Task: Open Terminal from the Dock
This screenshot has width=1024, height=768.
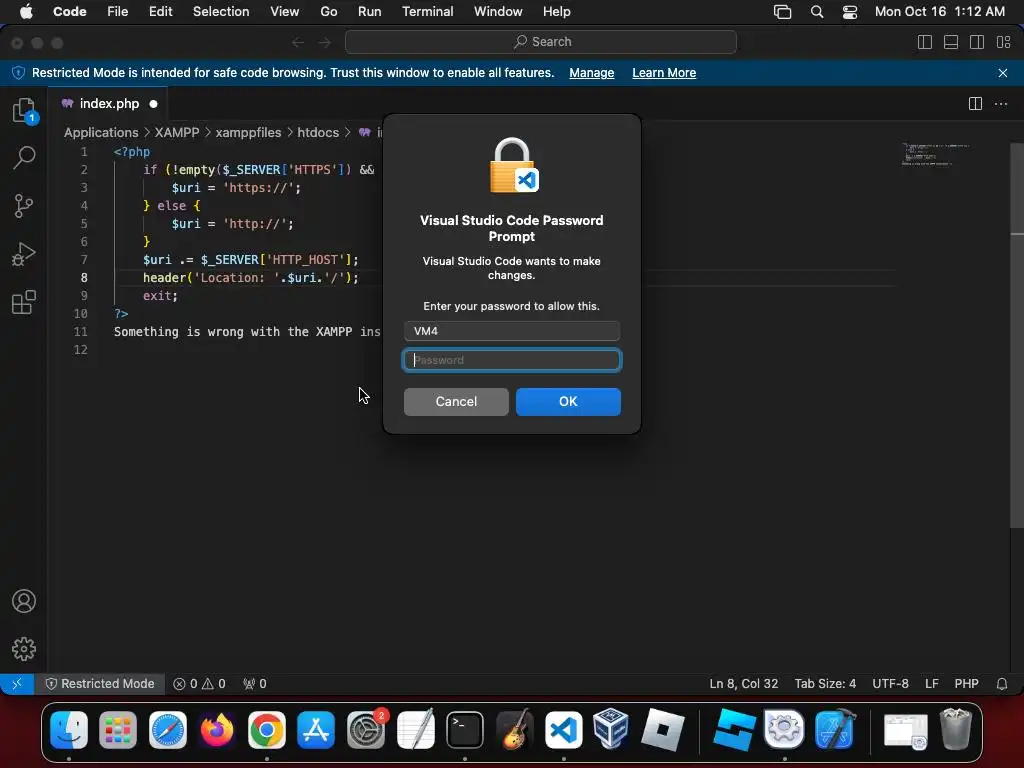Action: pyautogui.click(x=465, y=729)
